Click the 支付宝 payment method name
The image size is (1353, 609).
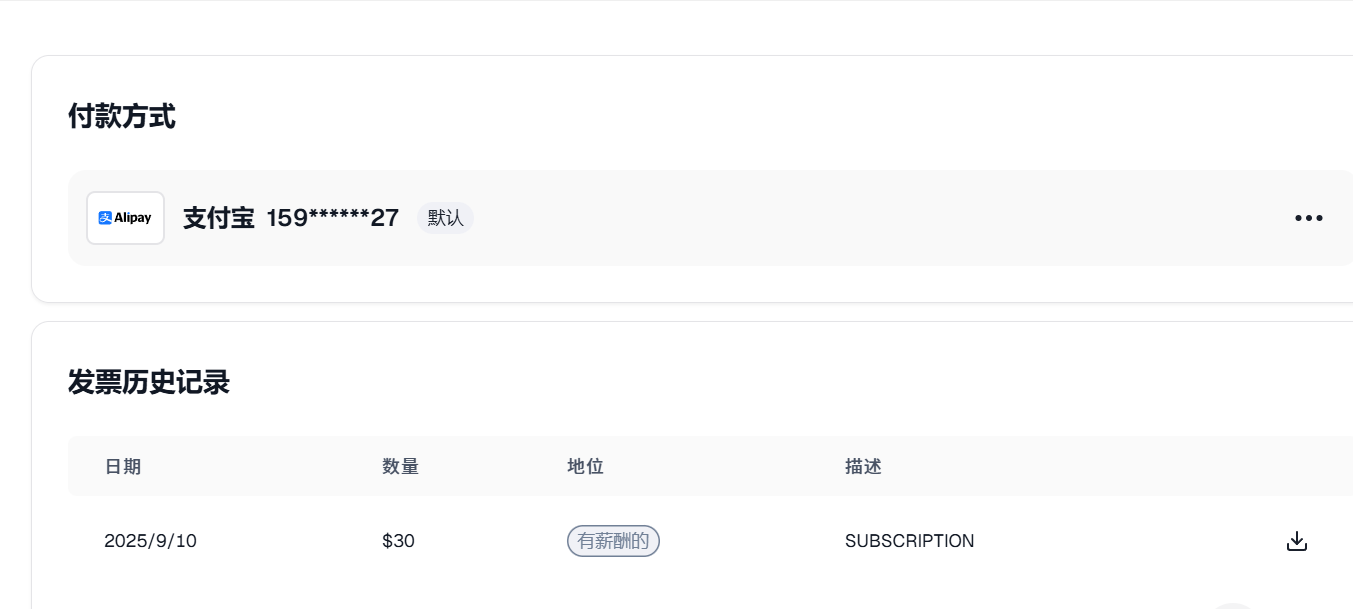219,218
